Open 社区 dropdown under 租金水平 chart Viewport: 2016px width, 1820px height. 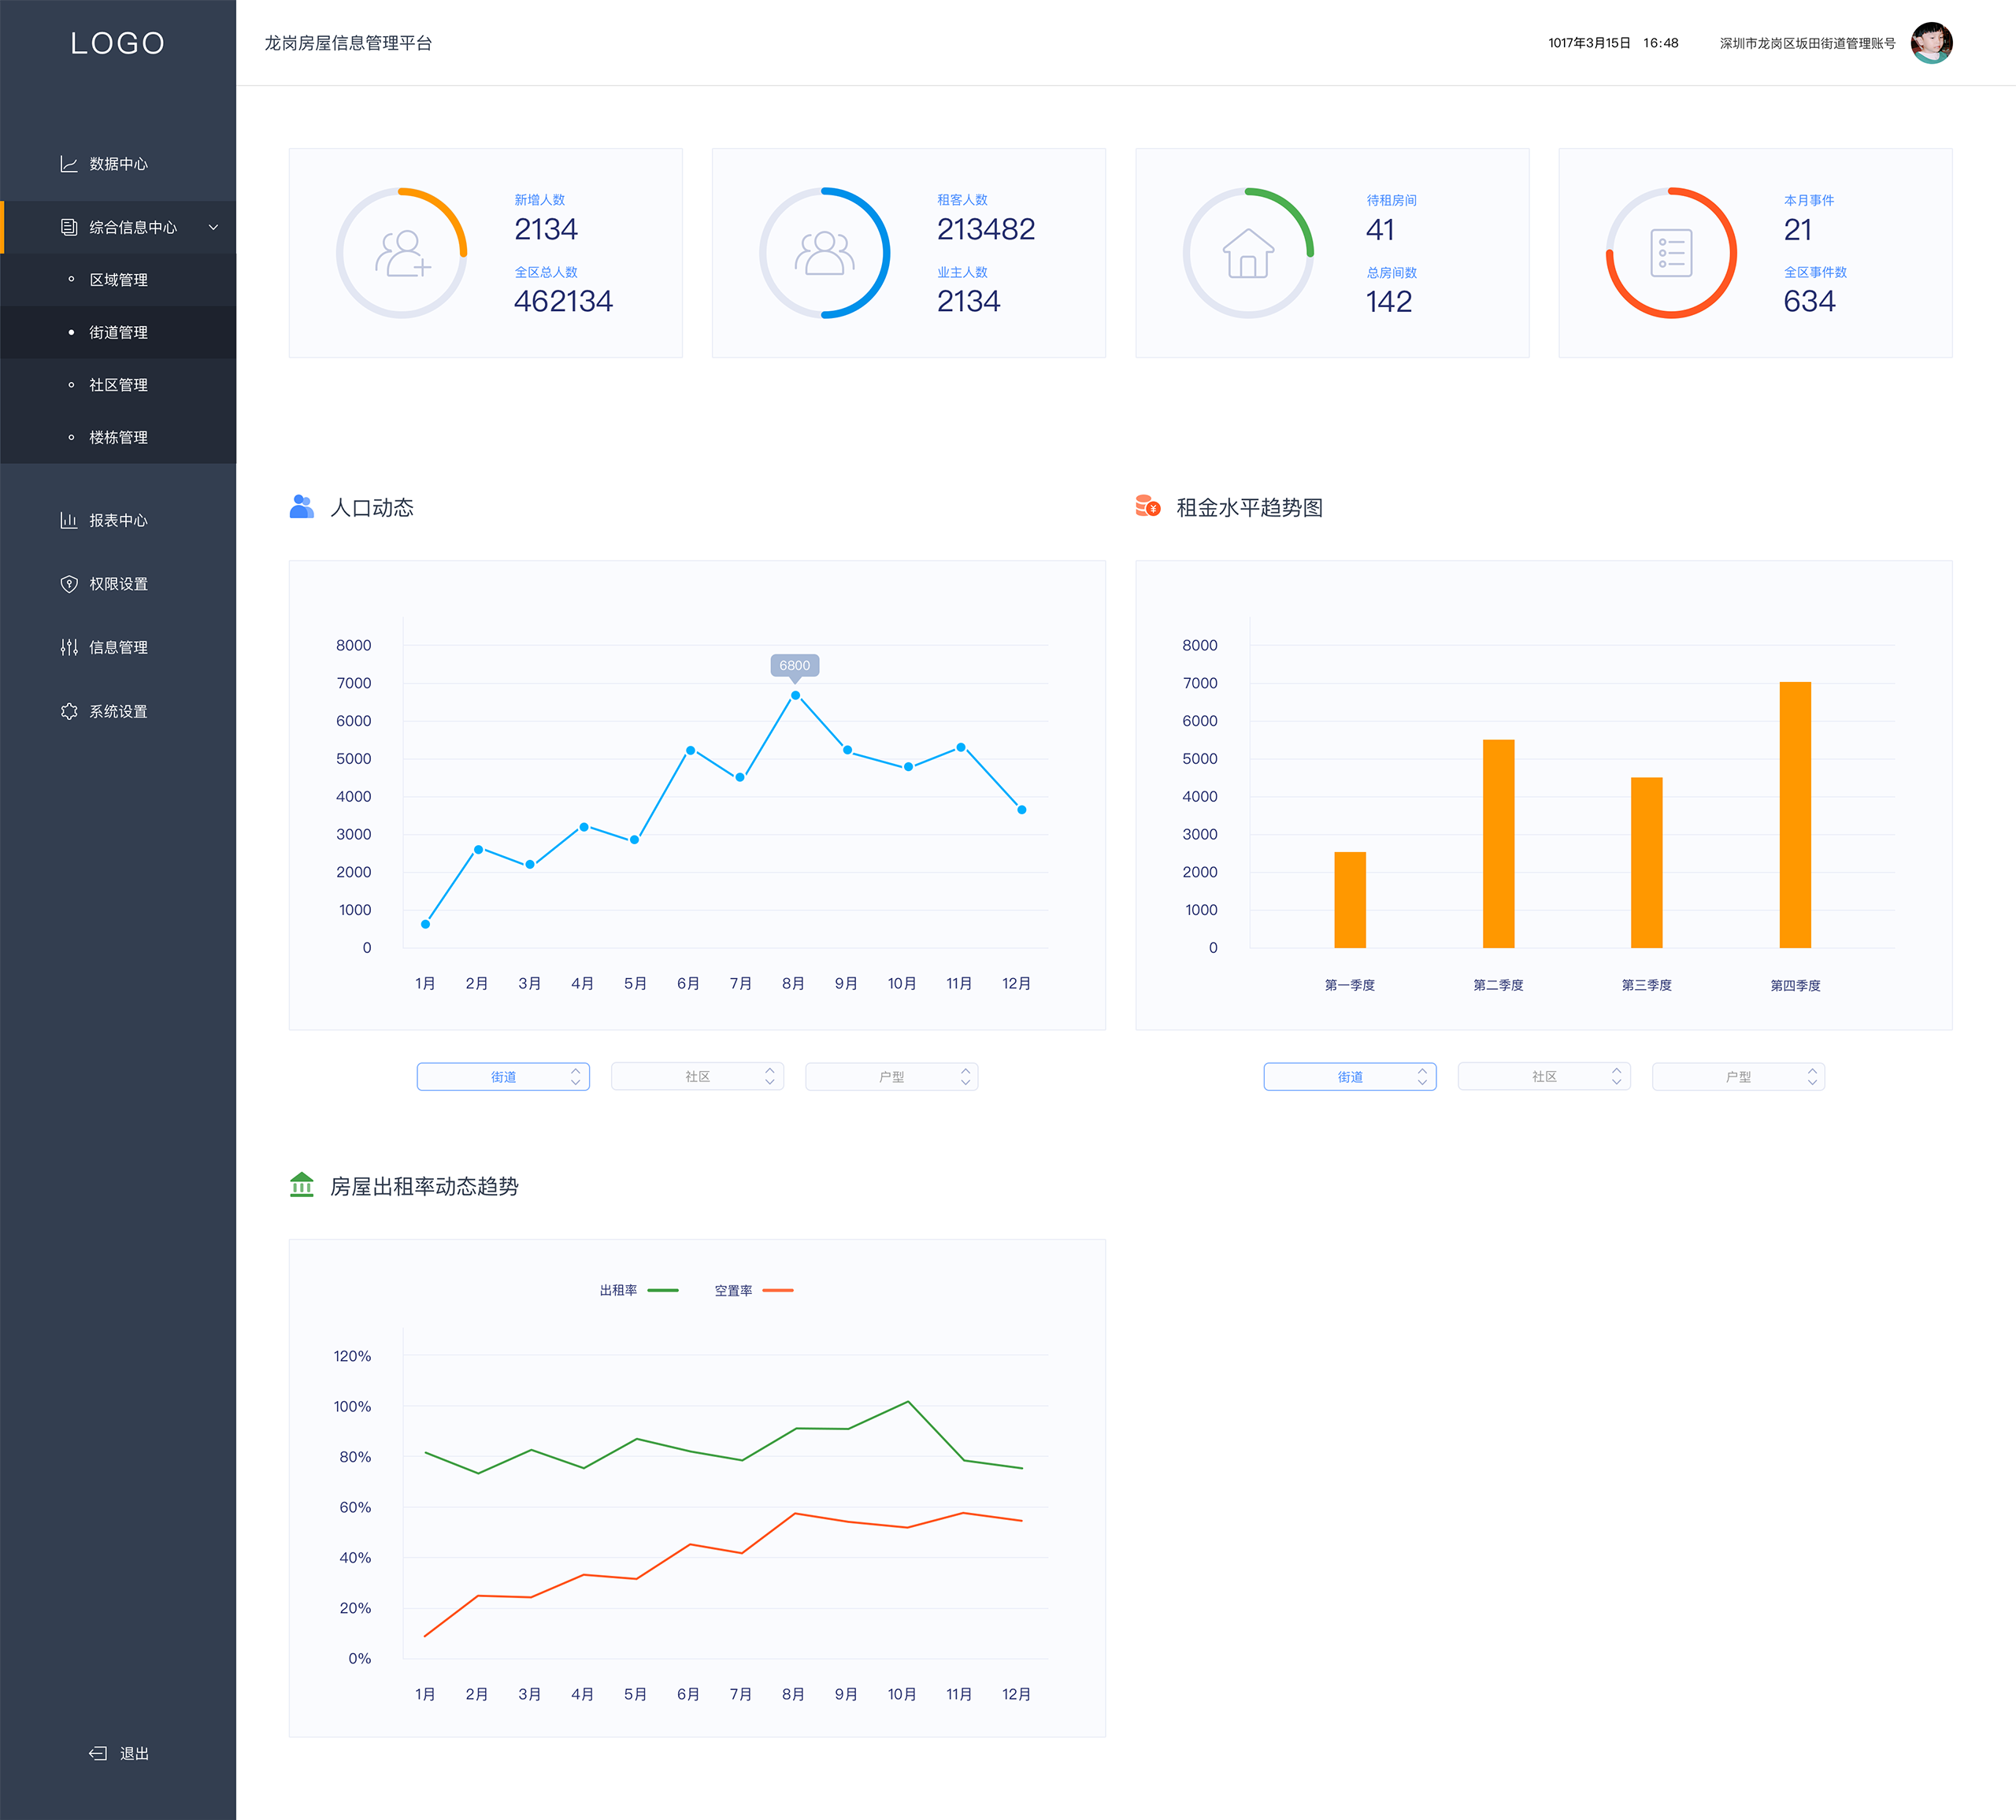coord(1544,1076)
